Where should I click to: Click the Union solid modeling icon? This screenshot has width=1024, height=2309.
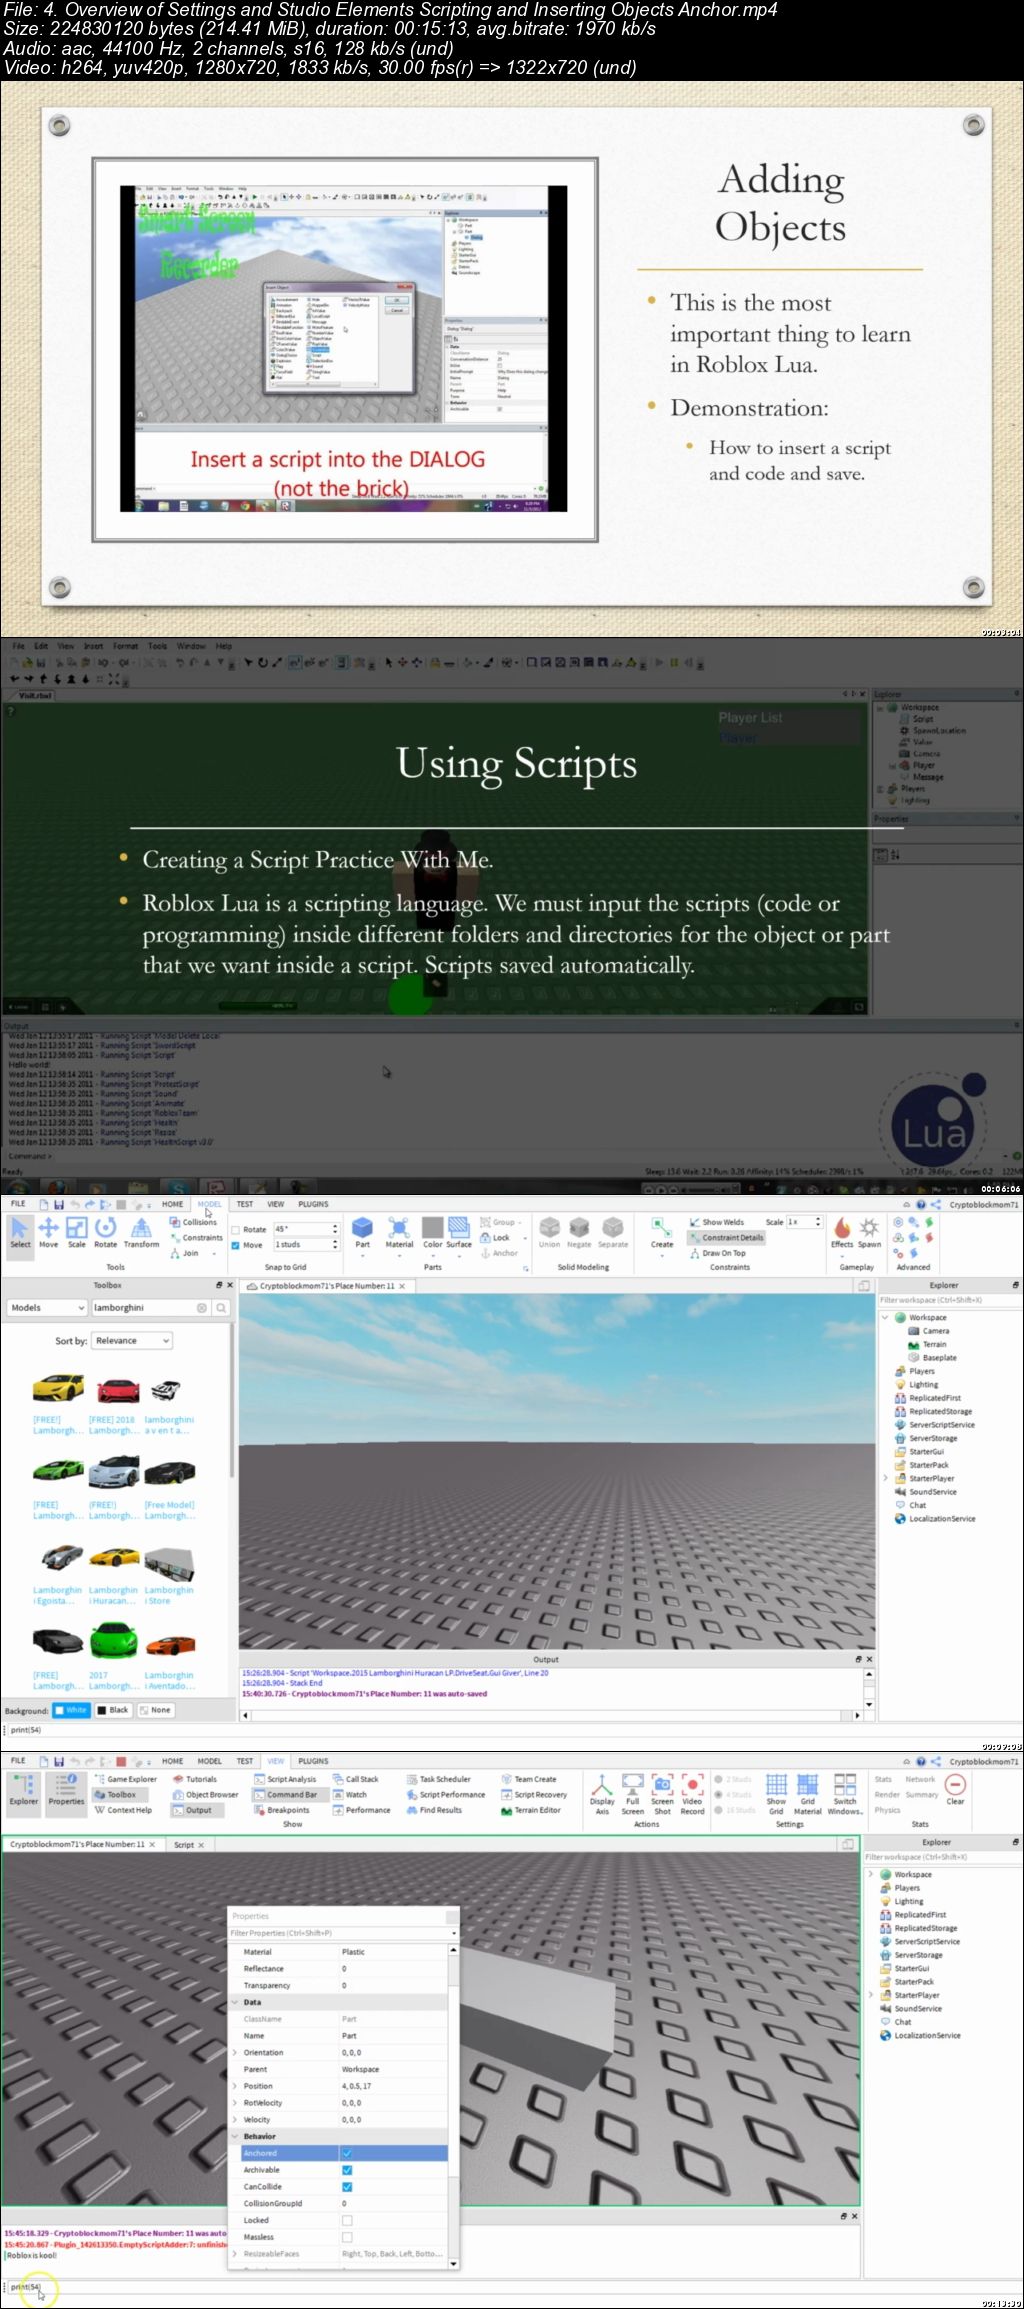tap(549, 1231)
